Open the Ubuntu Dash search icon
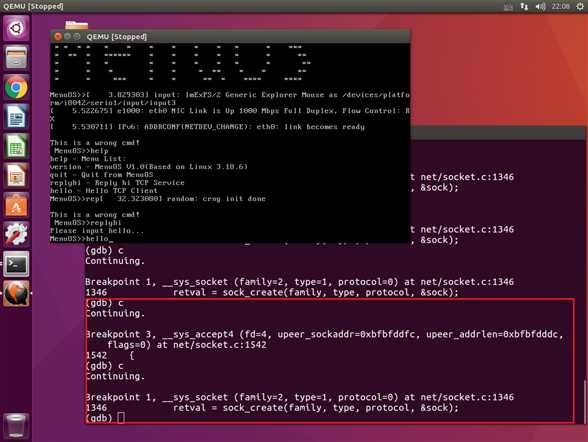Screen dimensions: 588x442 (x=16, y=28)
